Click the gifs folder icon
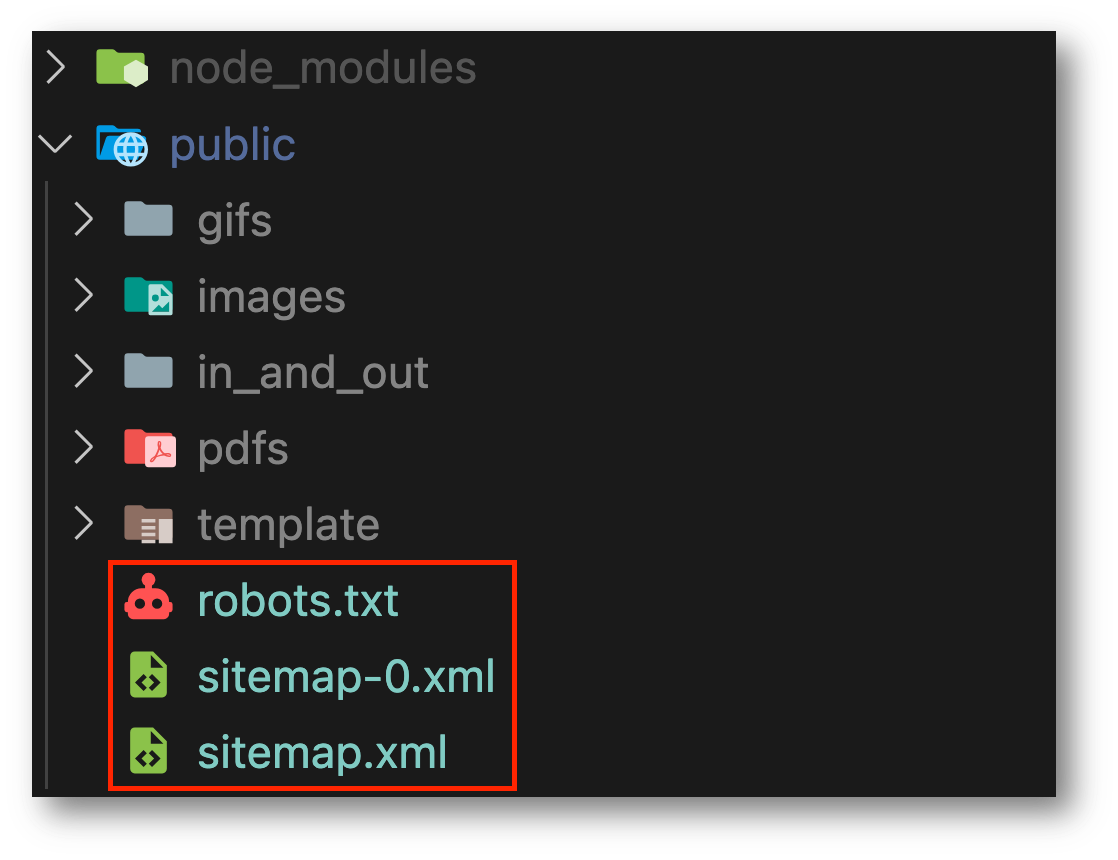 click(148, 219)
